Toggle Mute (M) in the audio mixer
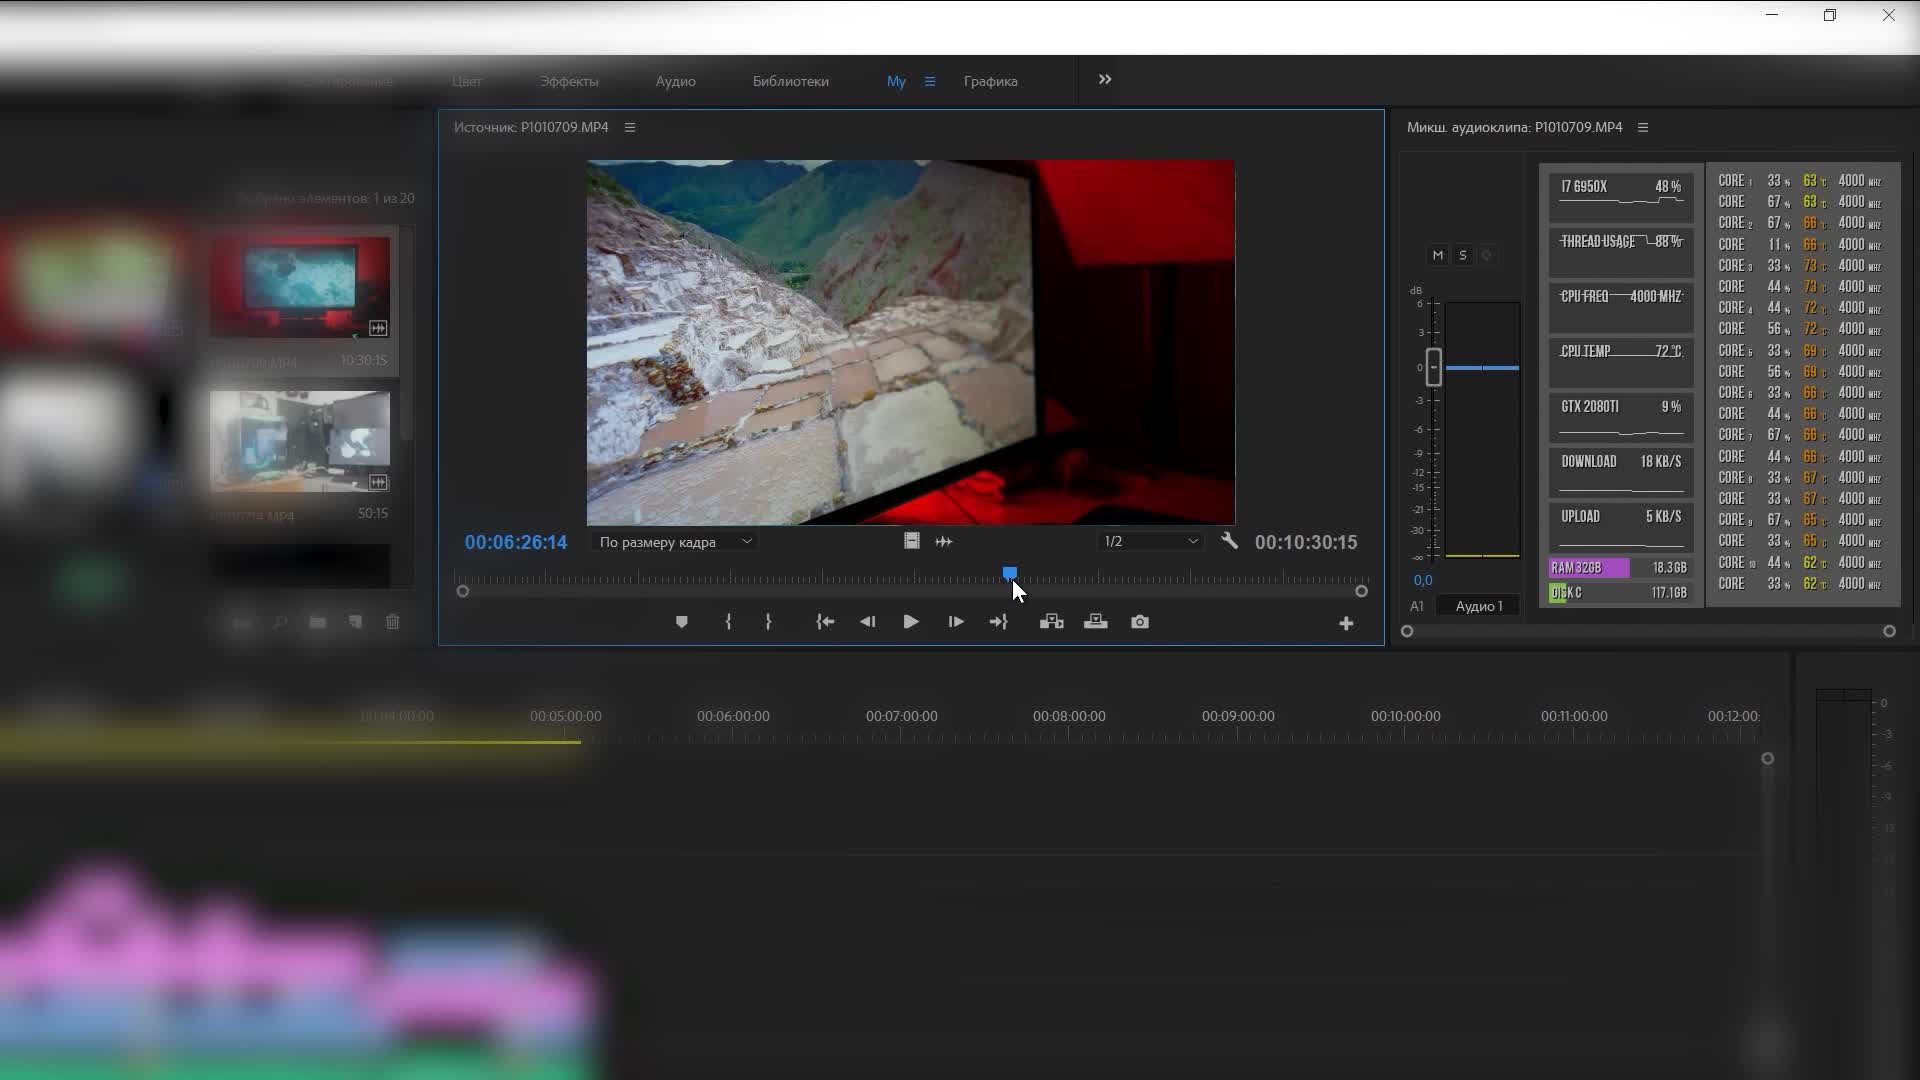1920x1080 pixels. [1437, 255]
